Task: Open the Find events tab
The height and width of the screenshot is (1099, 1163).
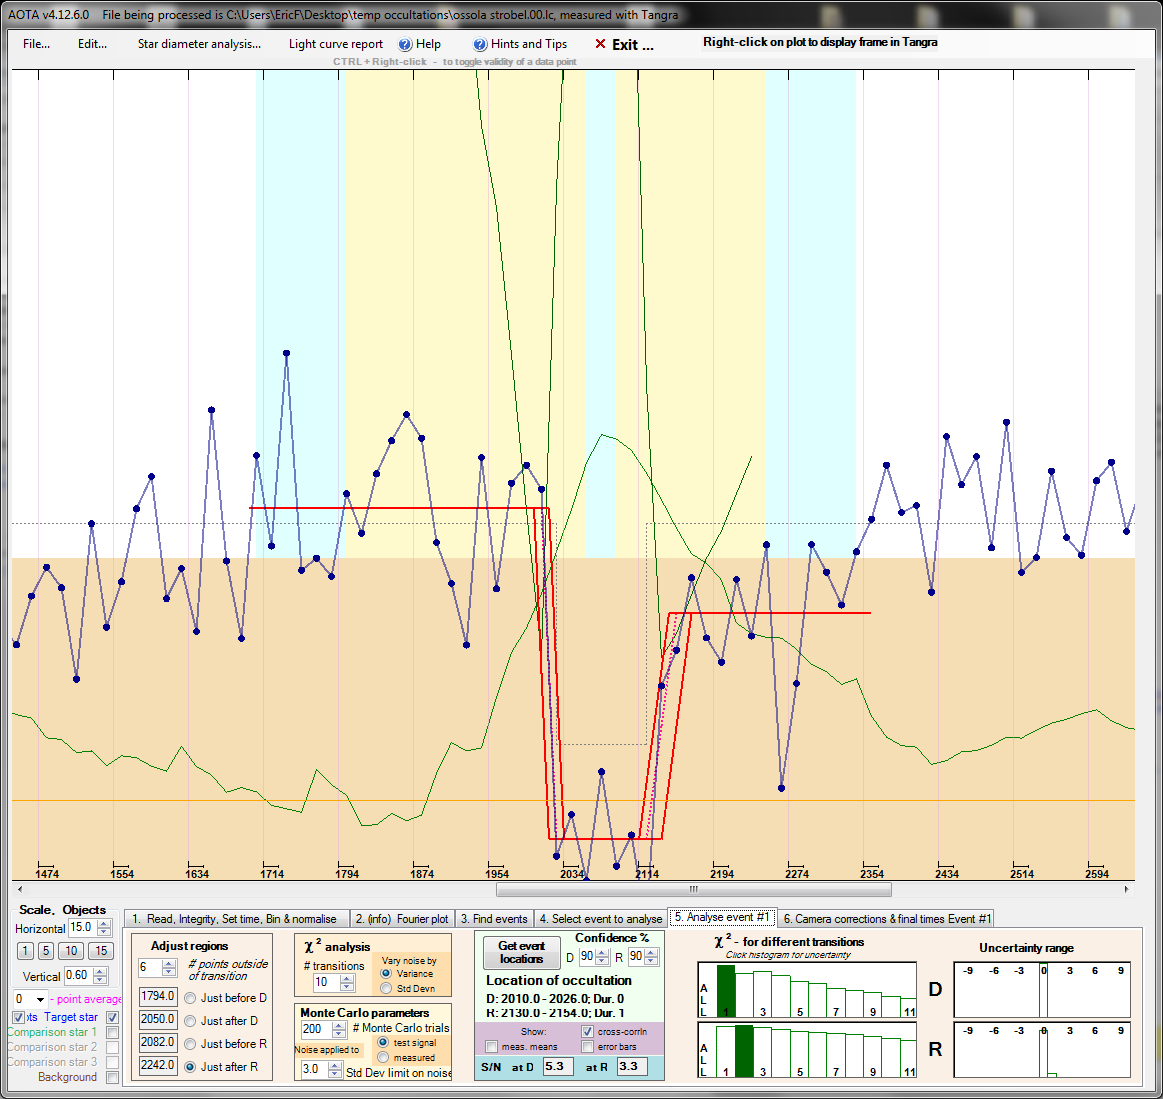Action: (493, 919)
